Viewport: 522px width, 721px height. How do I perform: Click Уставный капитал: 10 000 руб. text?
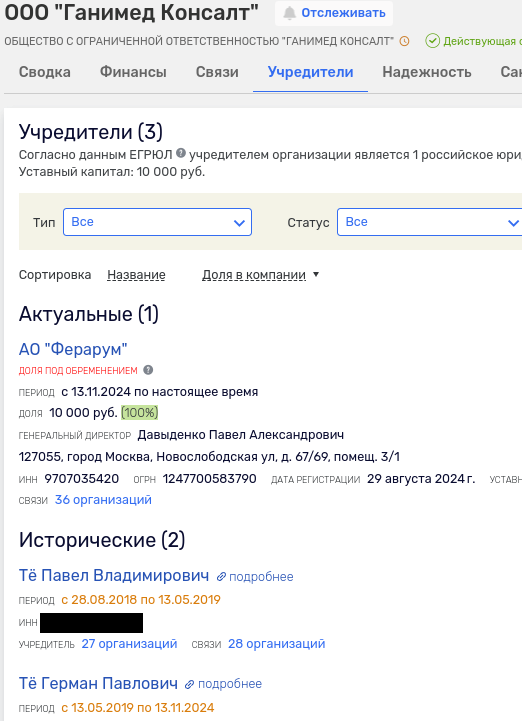pos(112,172)
